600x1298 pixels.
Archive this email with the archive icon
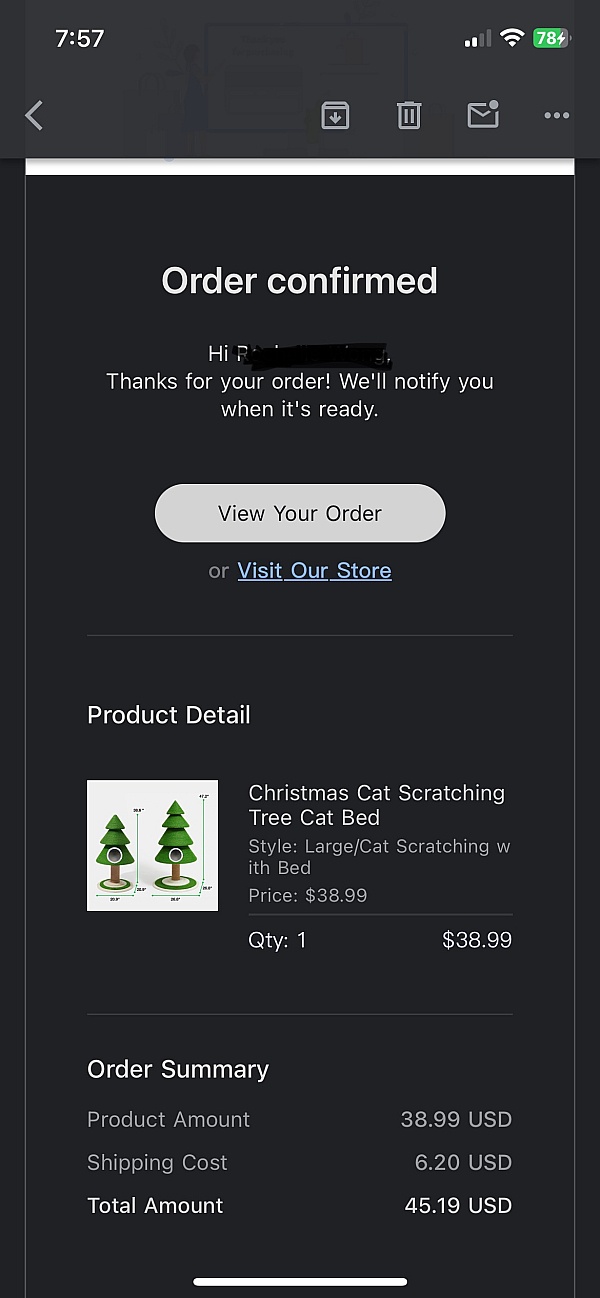335,116
